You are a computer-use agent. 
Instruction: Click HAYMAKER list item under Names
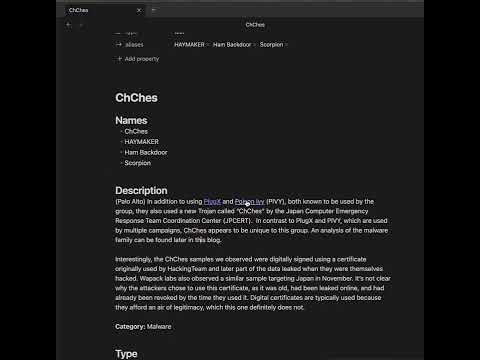tap(142, 142)
